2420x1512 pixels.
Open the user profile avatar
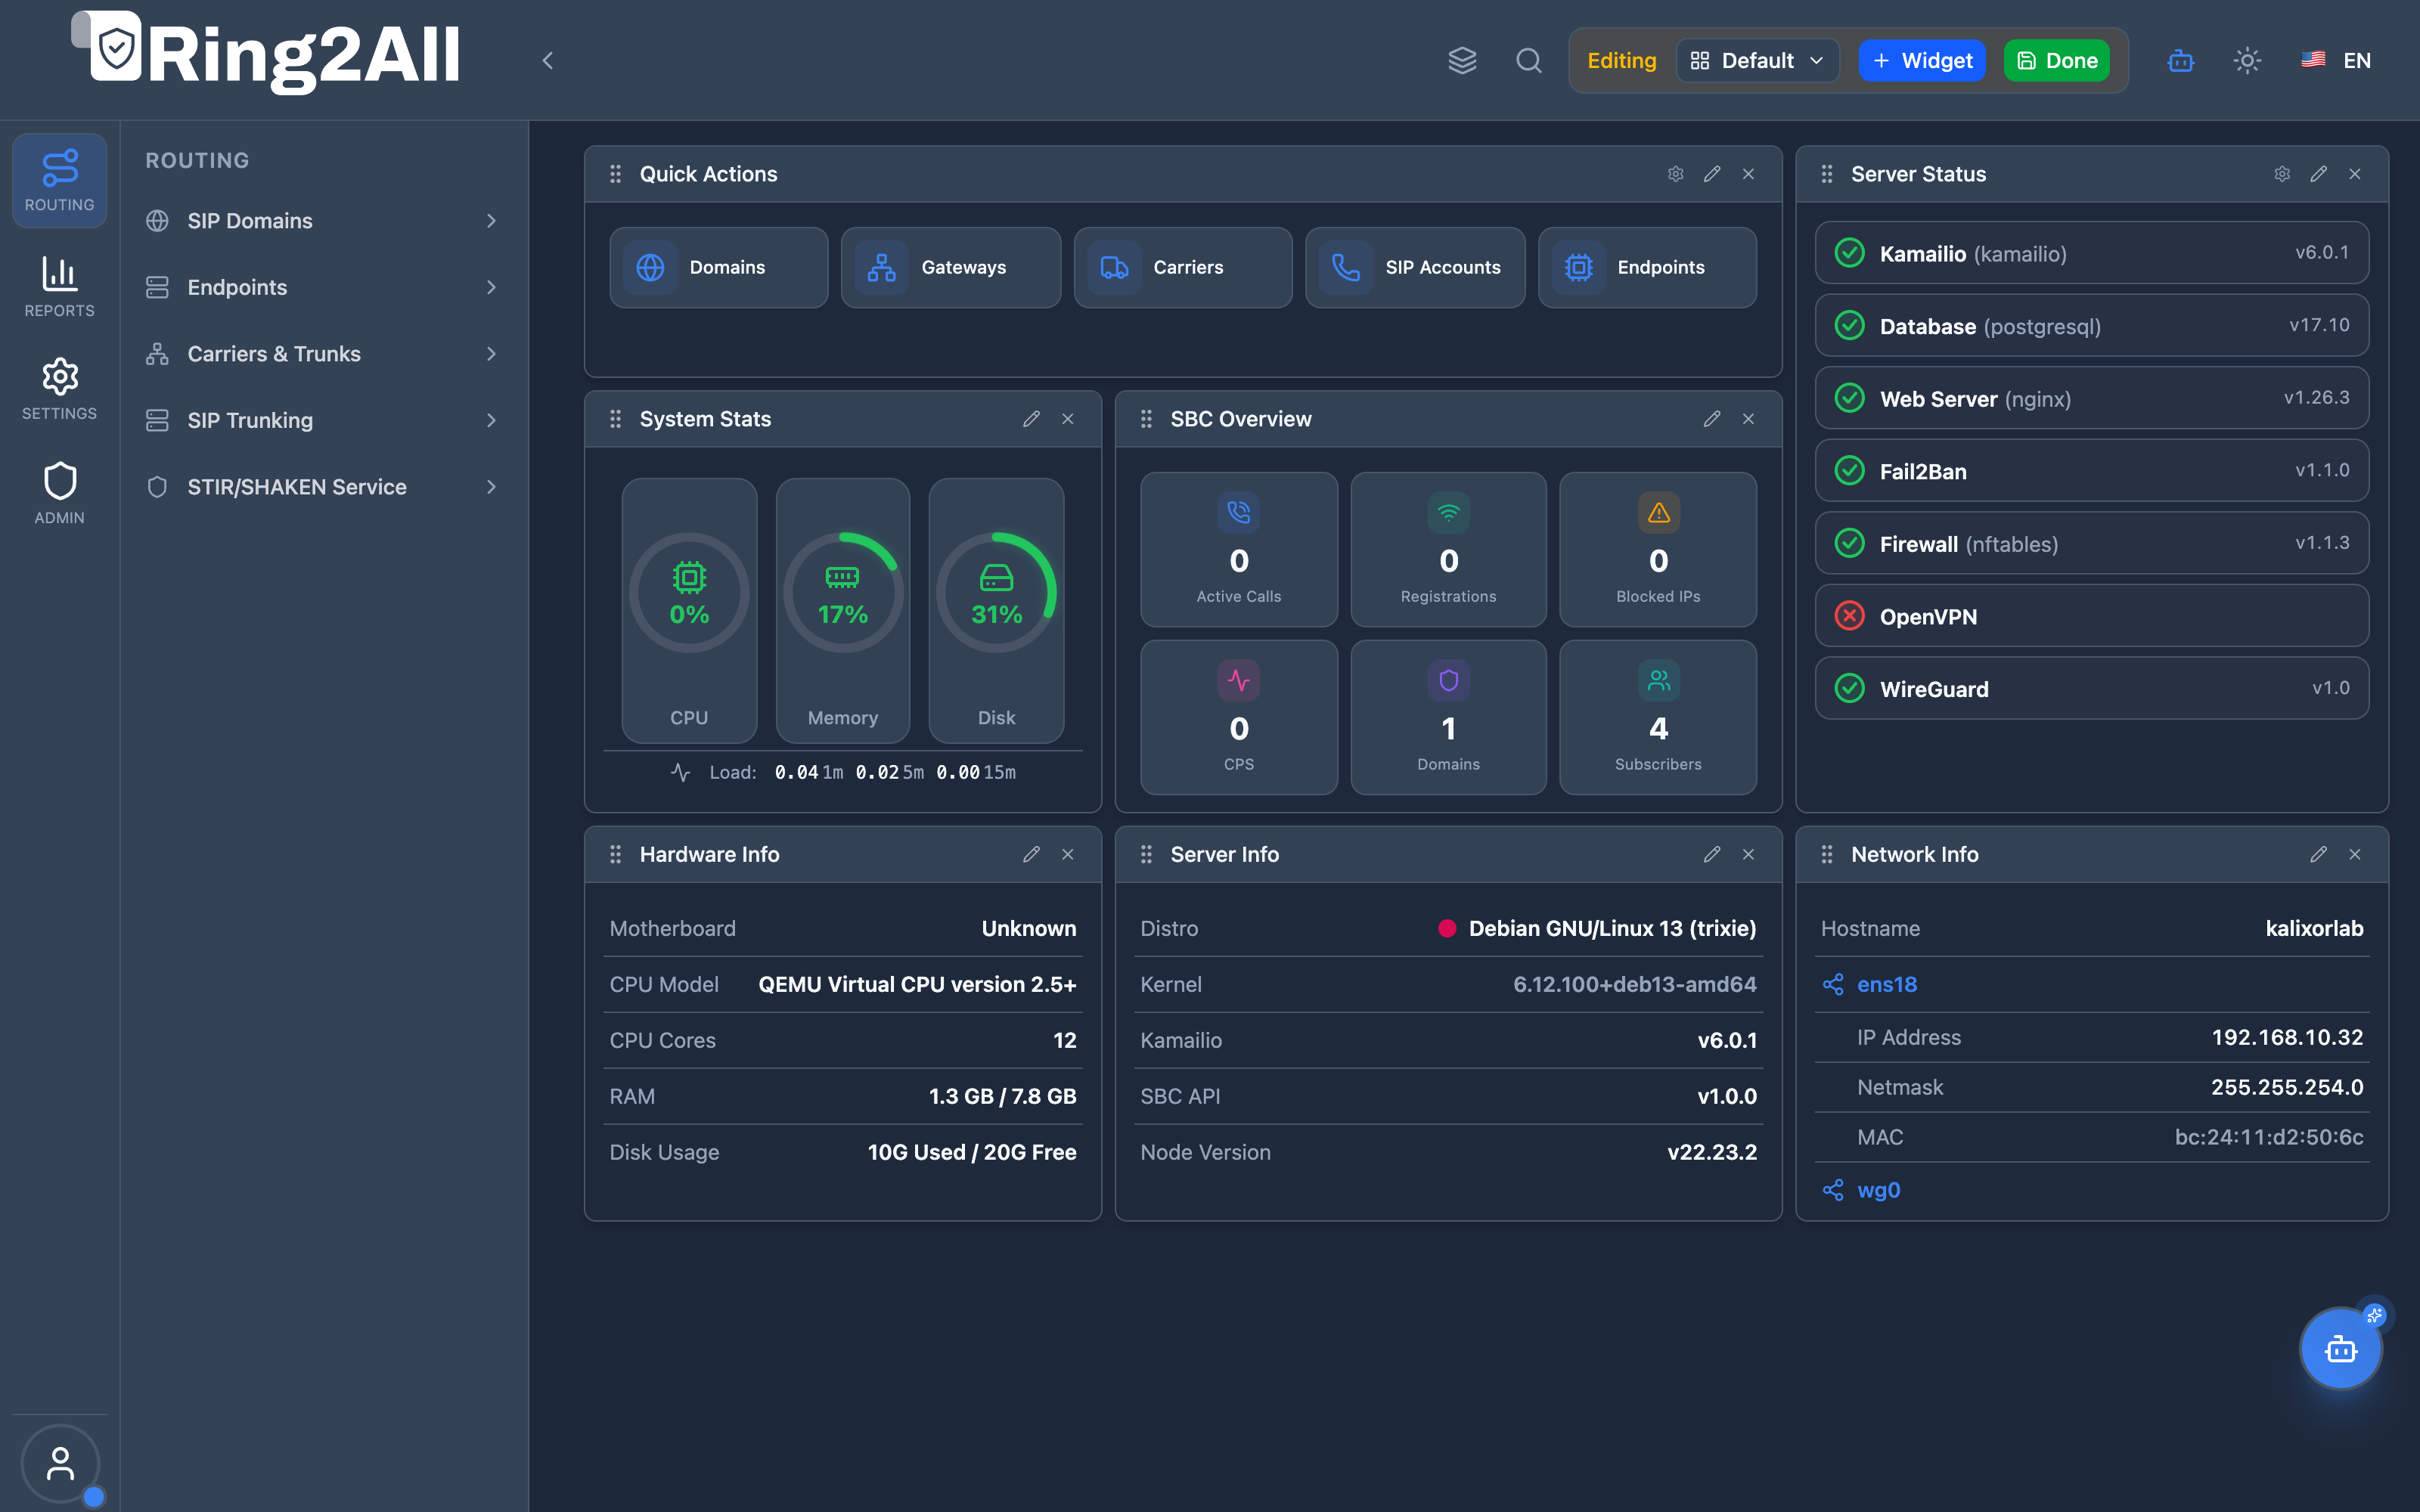coord(60,1464)
